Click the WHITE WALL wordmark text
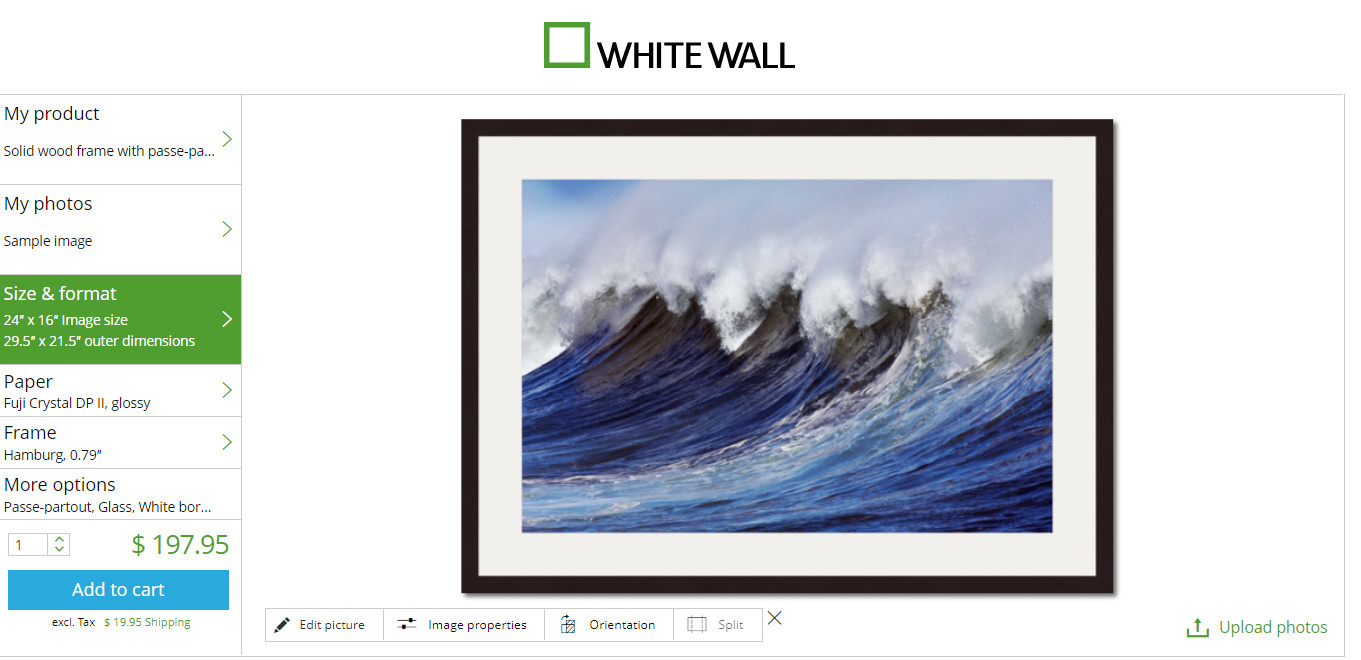The height and width of the screenshot is (660, 1361). pyautogui.click(x=696, y=55)
